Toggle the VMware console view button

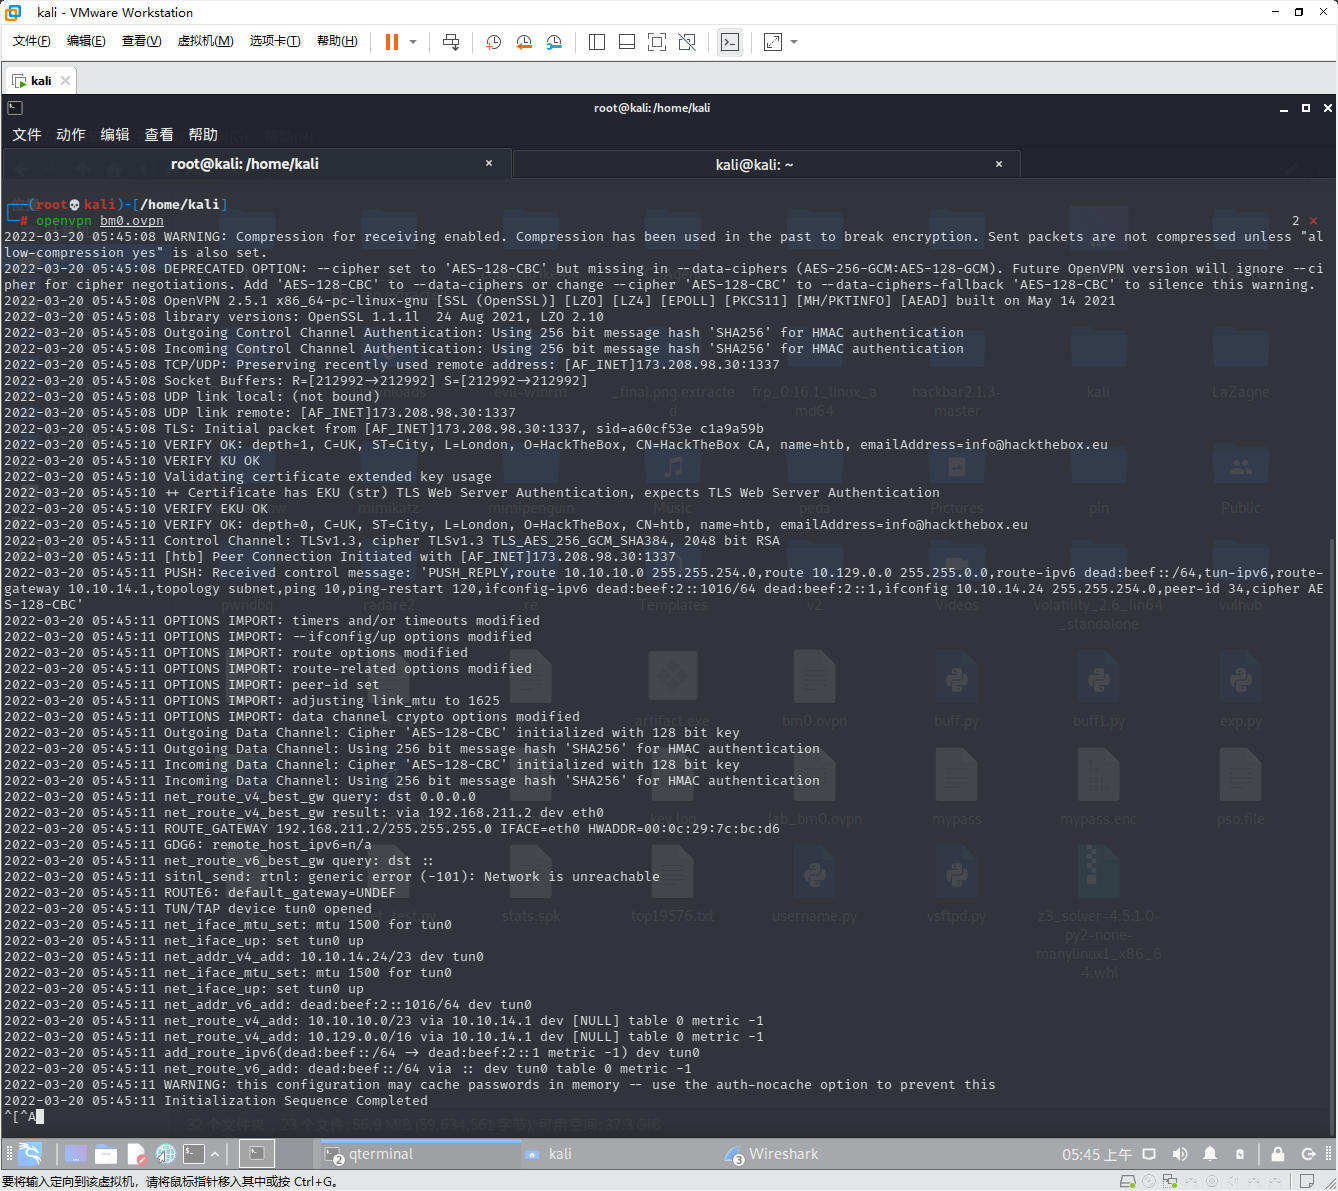coord(730,41)
